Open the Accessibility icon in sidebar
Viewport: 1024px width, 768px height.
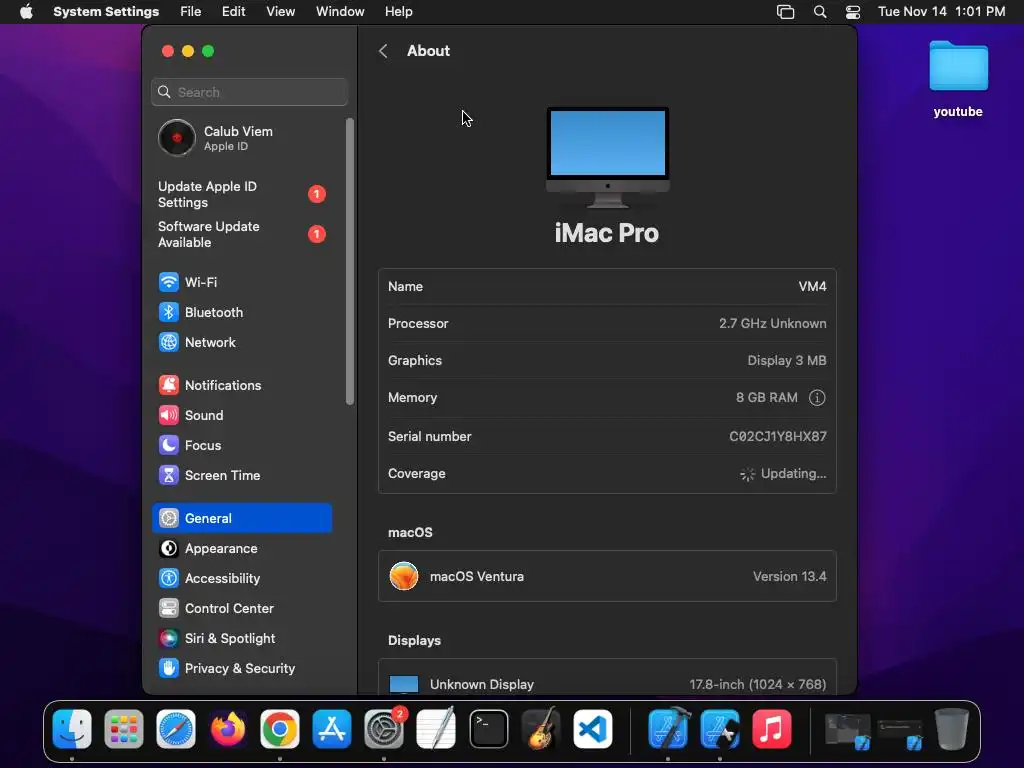[x=168, y=579]
